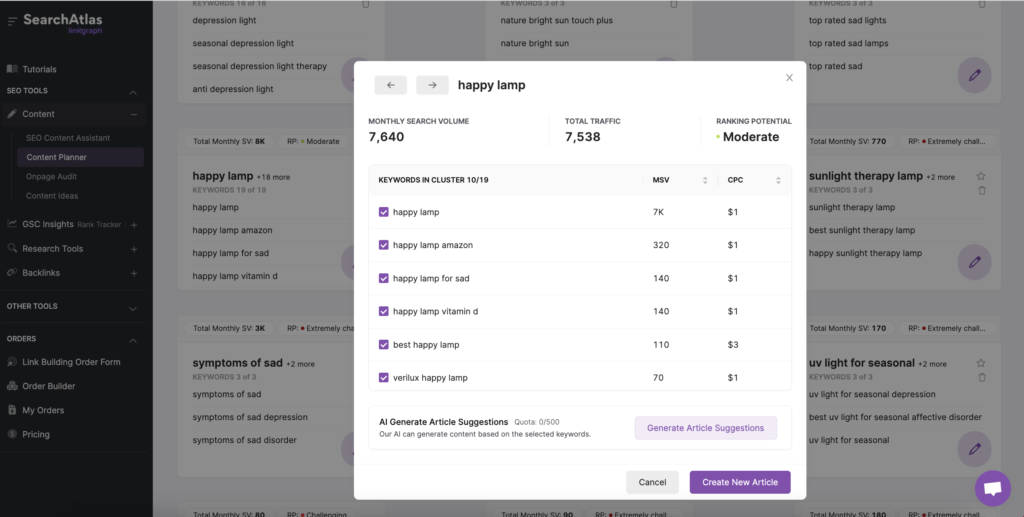1024x517 pixels.
Task: Click the Quota: 0/500 text
Action: (x=537, y=422)
